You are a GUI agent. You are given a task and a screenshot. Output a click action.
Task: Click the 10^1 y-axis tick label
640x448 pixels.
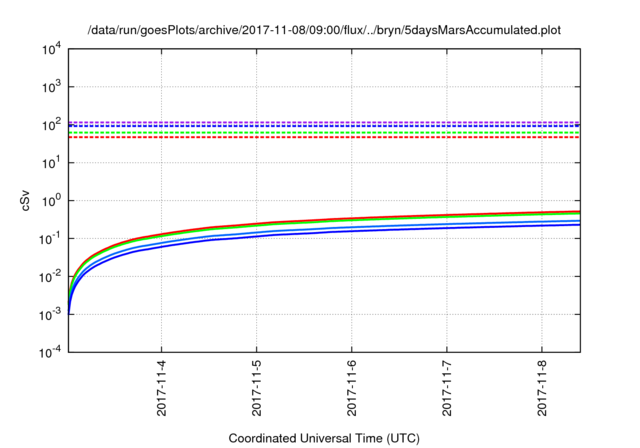[x=51, y=163]
